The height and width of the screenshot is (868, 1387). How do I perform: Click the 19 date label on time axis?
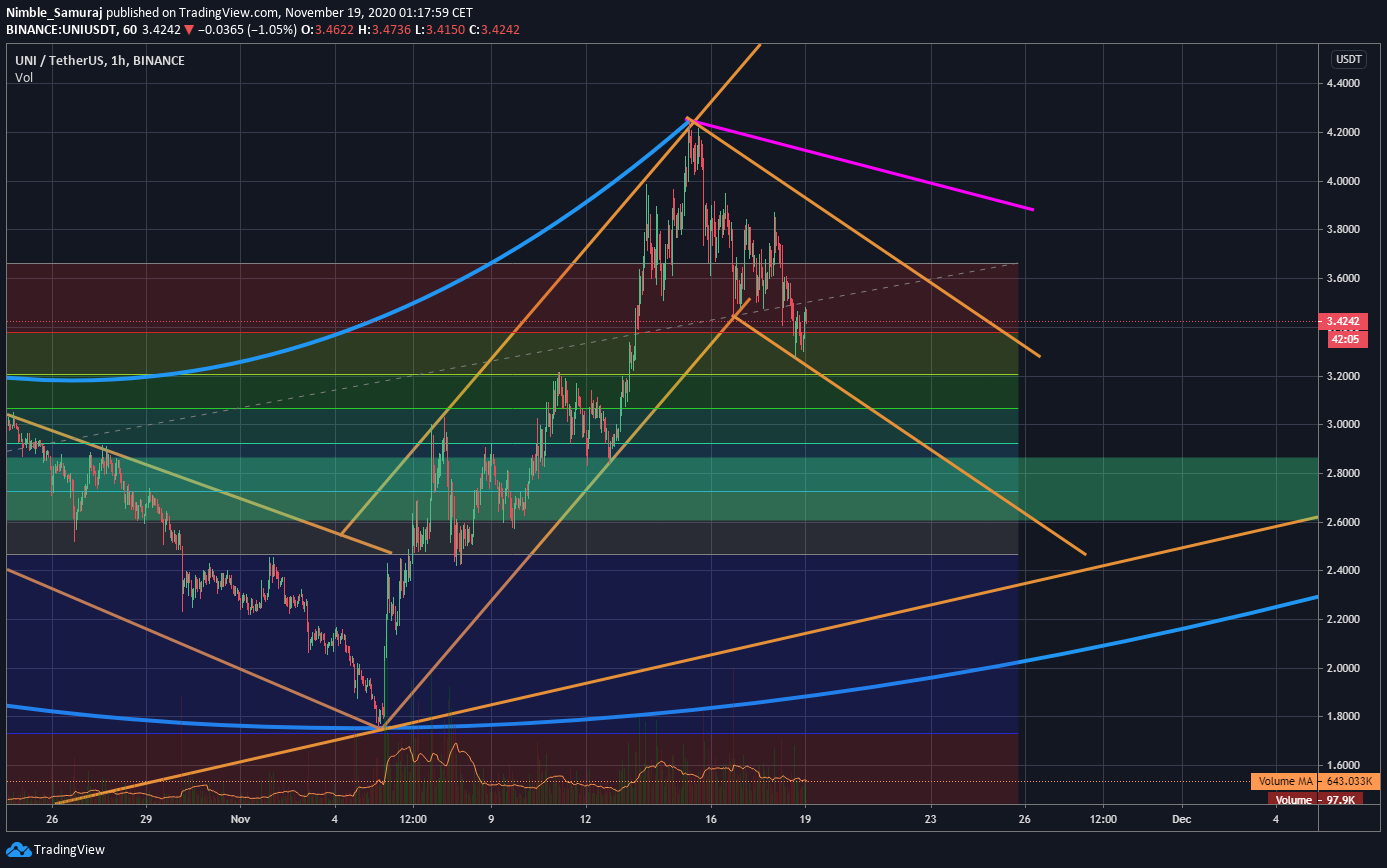[x=805, y=819]
